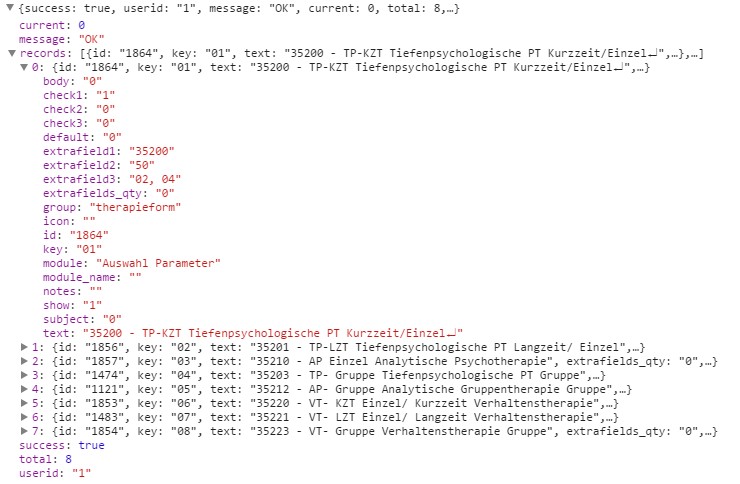Click the expanded text value of record 0
This screenshot has width=740, height=484.
[x=273, y=333]
